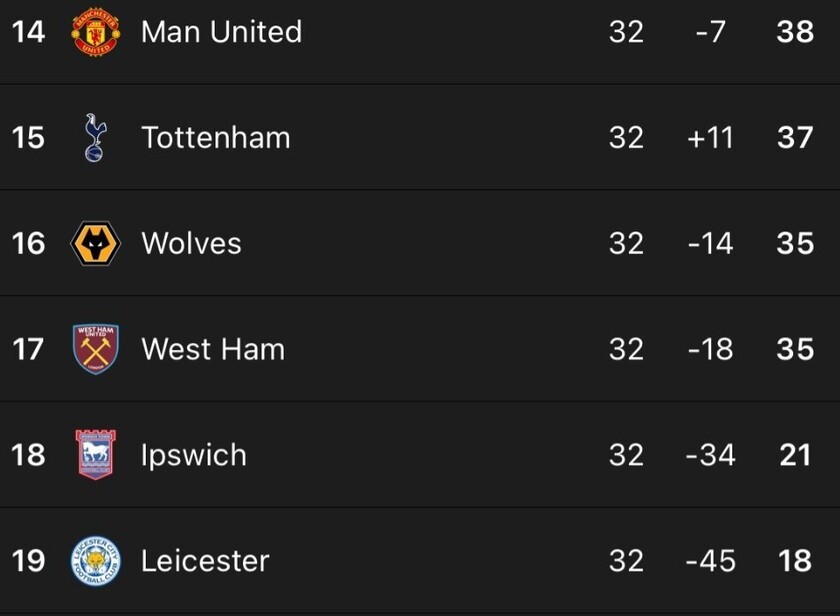Tap the Ipswich club badge
The height and width of the screenshot is (616, 840).
96,455
